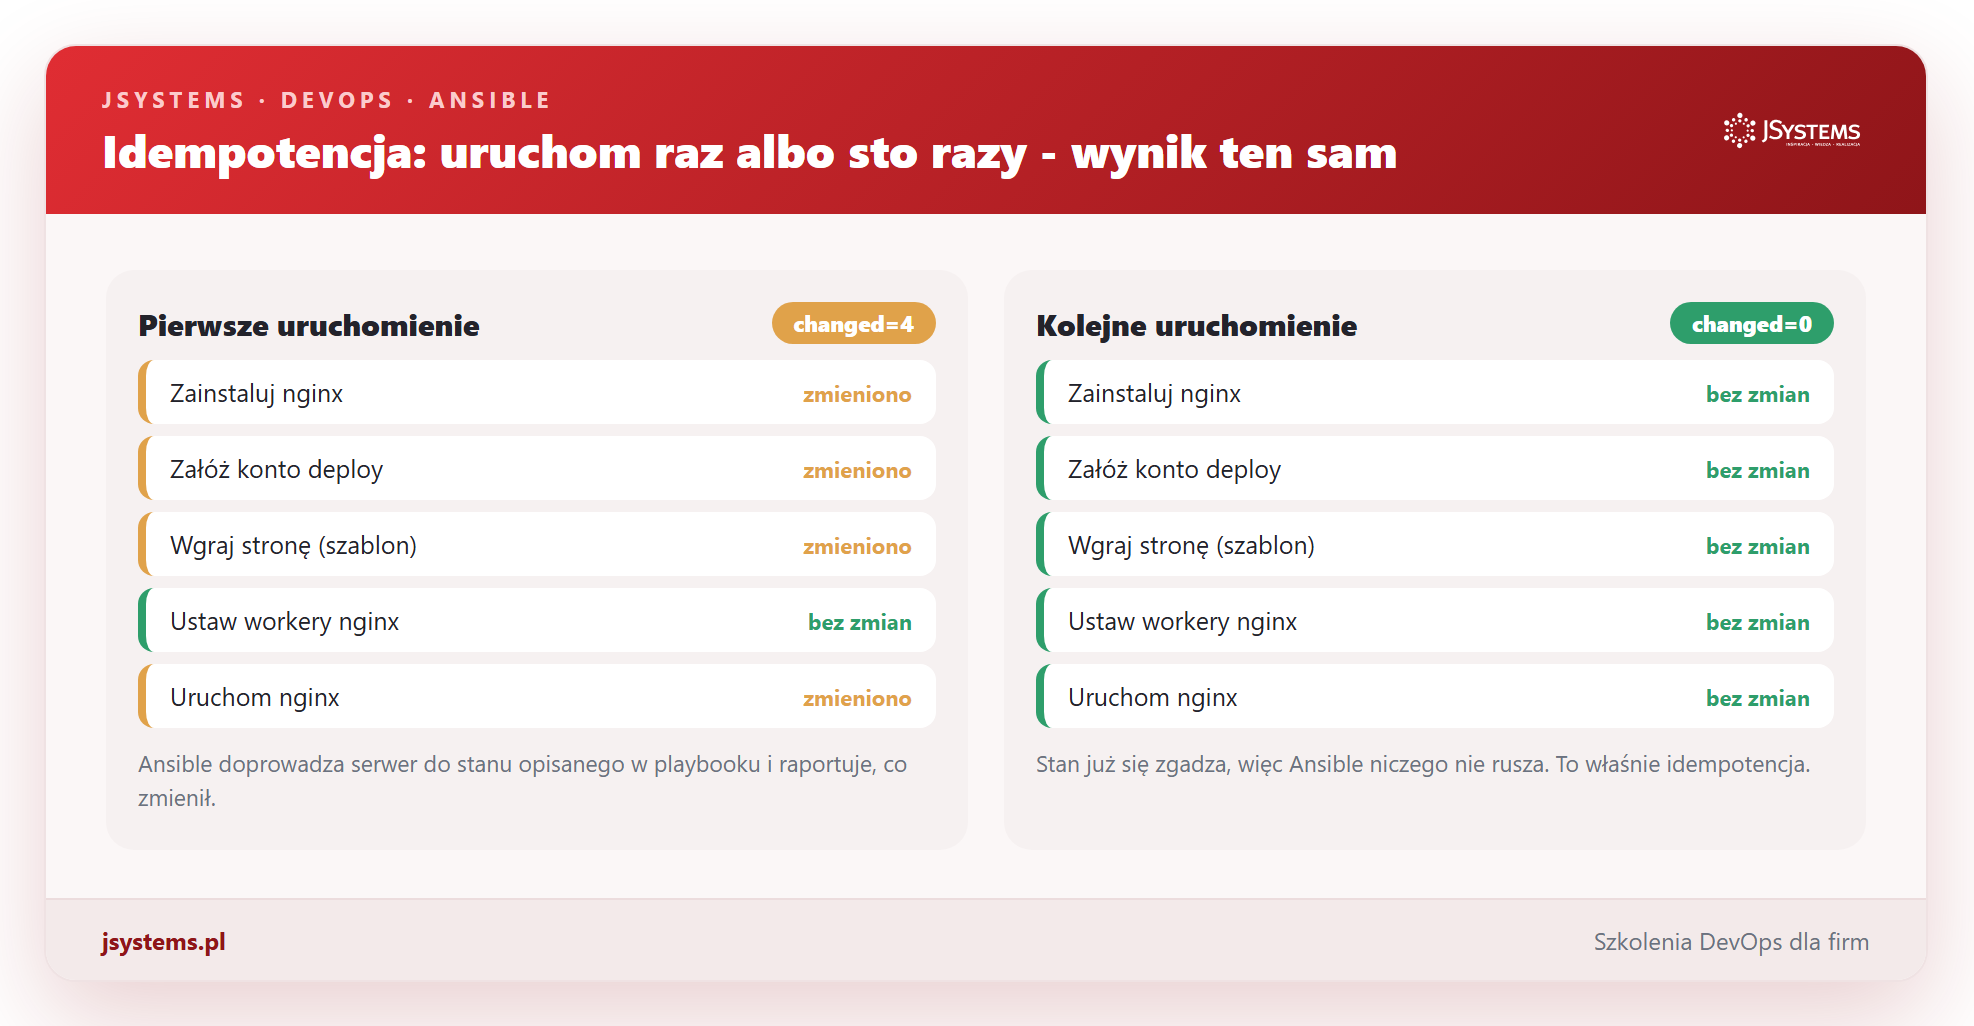Click 'bez zmian' beside Kolejne uruchomienie Wgraj stronę
1974x1026 pixels.
tap(1758, 547)
